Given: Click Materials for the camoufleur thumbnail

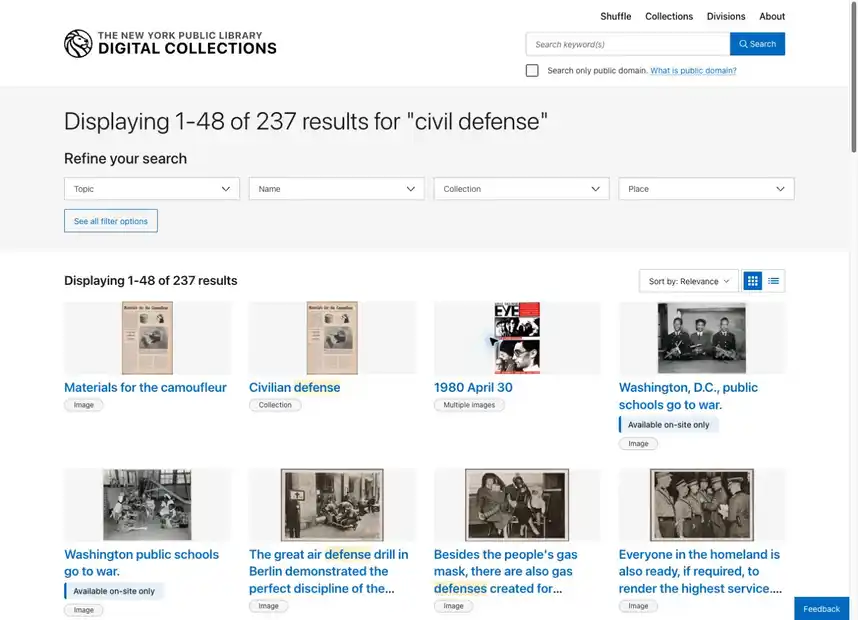Looking at the screenshot, I should pos(147,338).
